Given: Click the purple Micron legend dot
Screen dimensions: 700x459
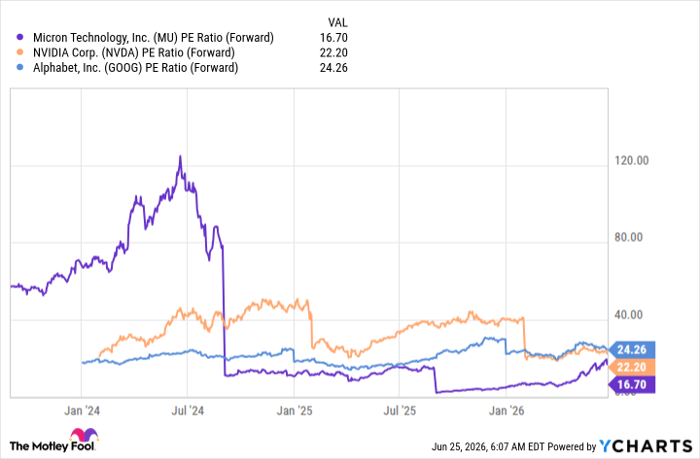Looking at the screenshot, I should [x=20, y=38].
